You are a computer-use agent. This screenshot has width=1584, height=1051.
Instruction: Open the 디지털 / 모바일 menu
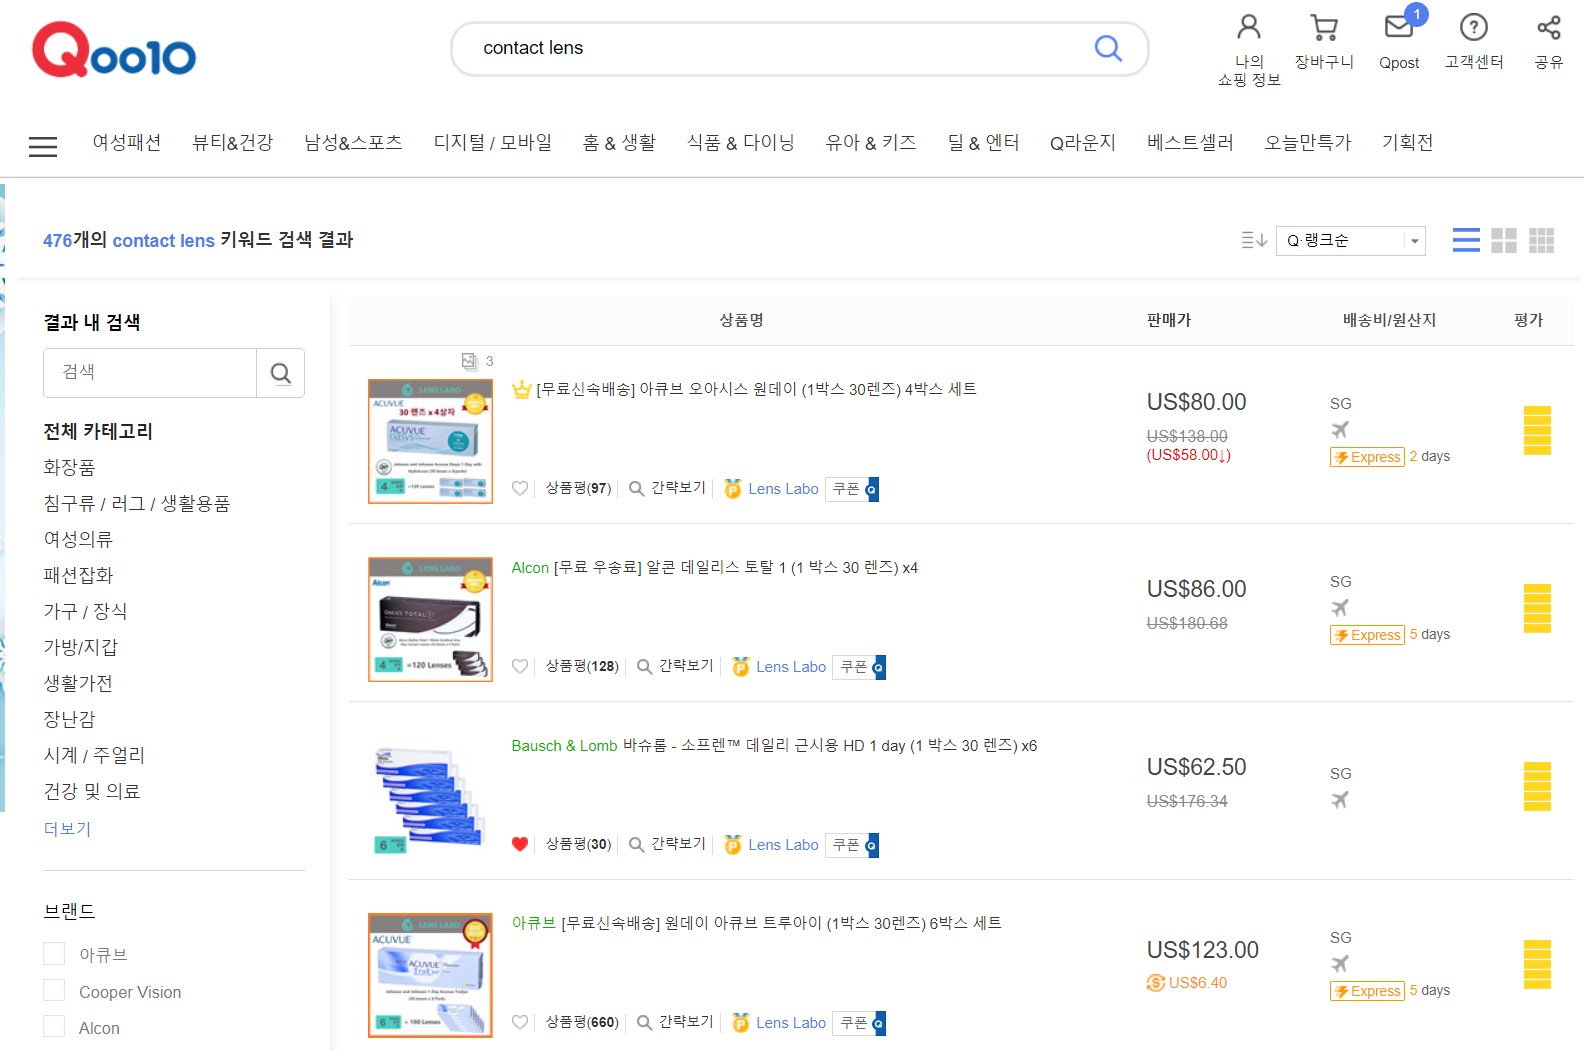(x=493, y=143)
